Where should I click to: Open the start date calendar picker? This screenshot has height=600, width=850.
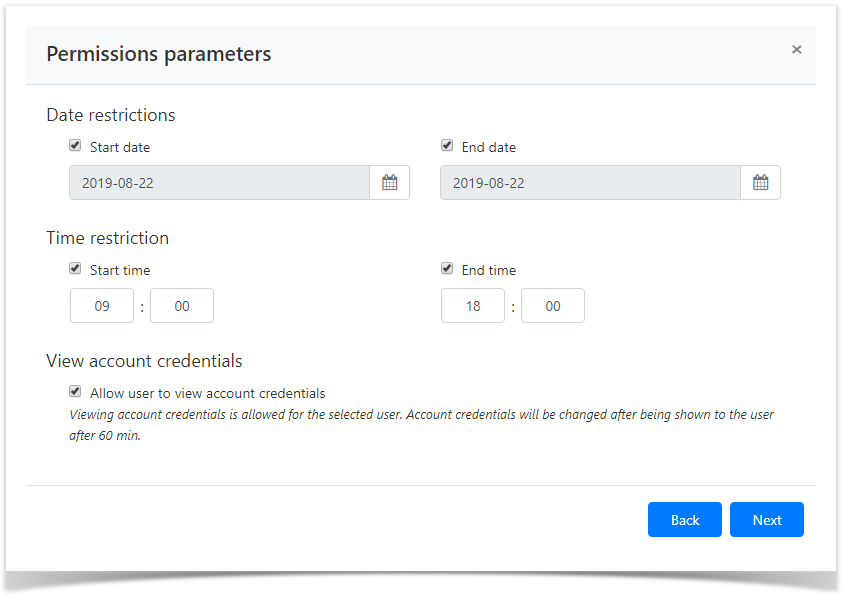(389, 182)
